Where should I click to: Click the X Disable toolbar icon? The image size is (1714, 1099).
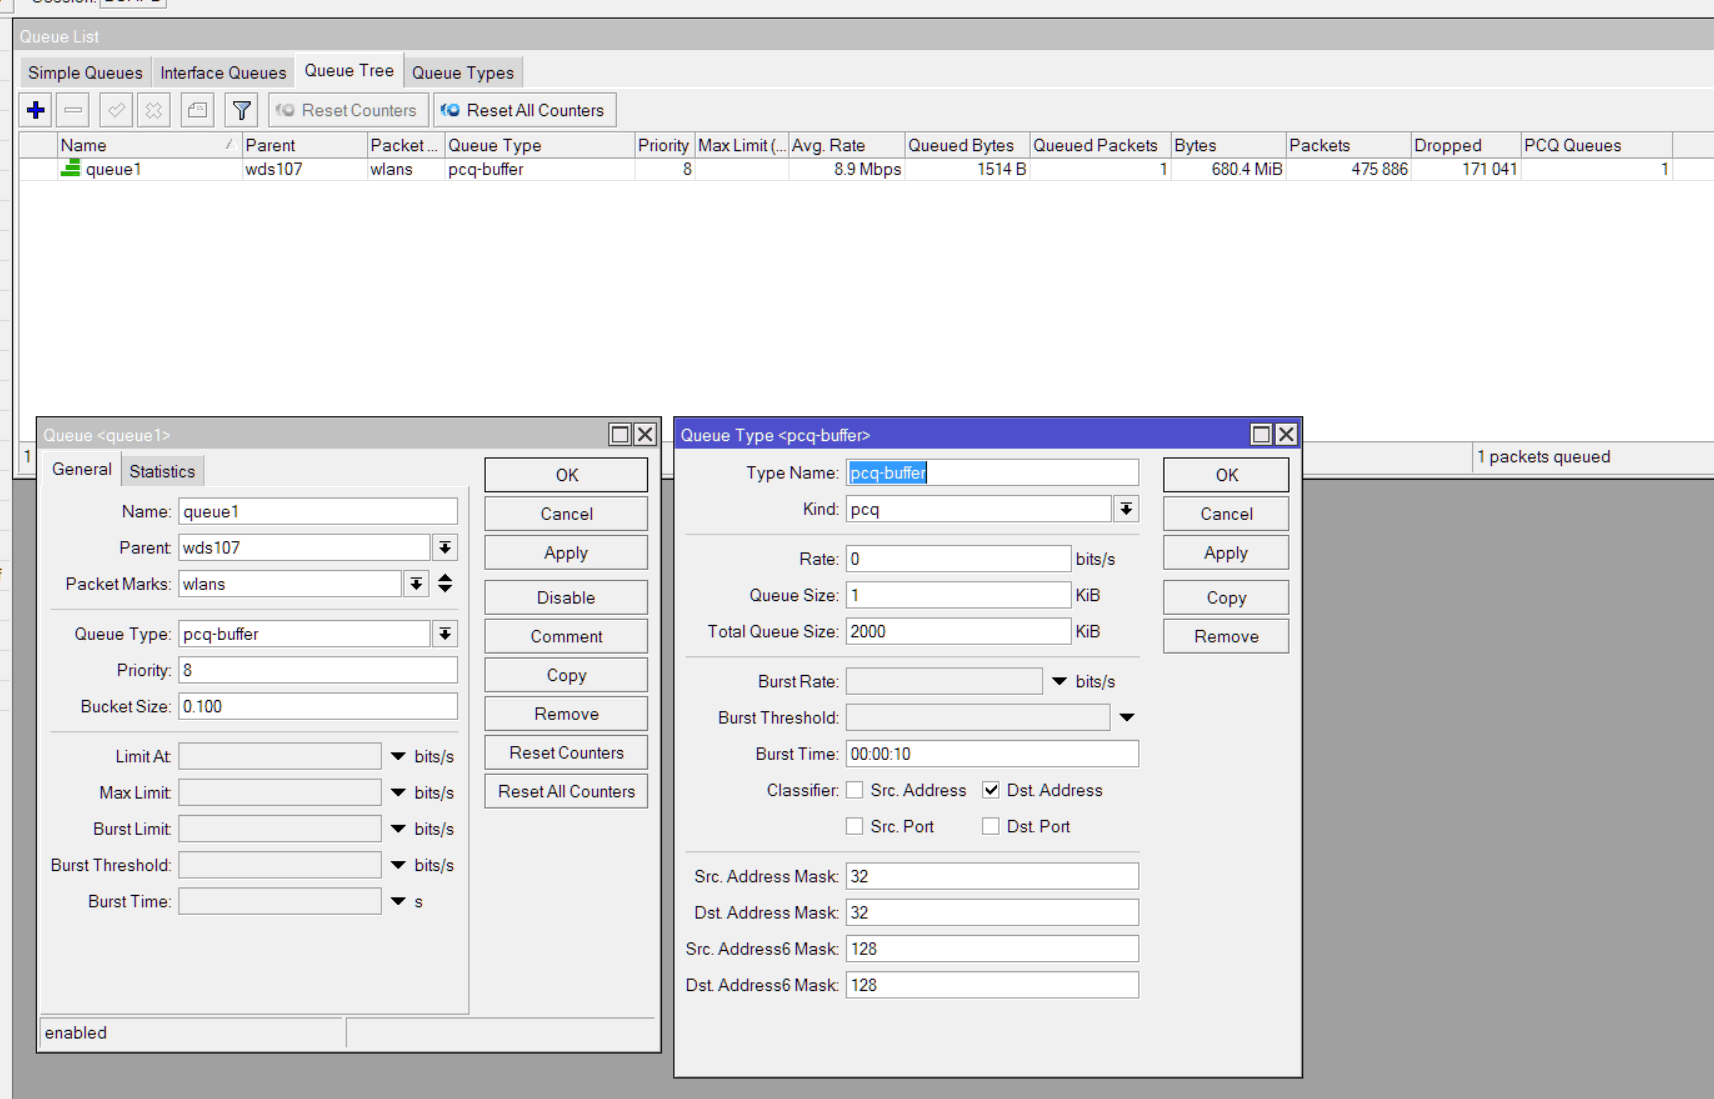154,110
